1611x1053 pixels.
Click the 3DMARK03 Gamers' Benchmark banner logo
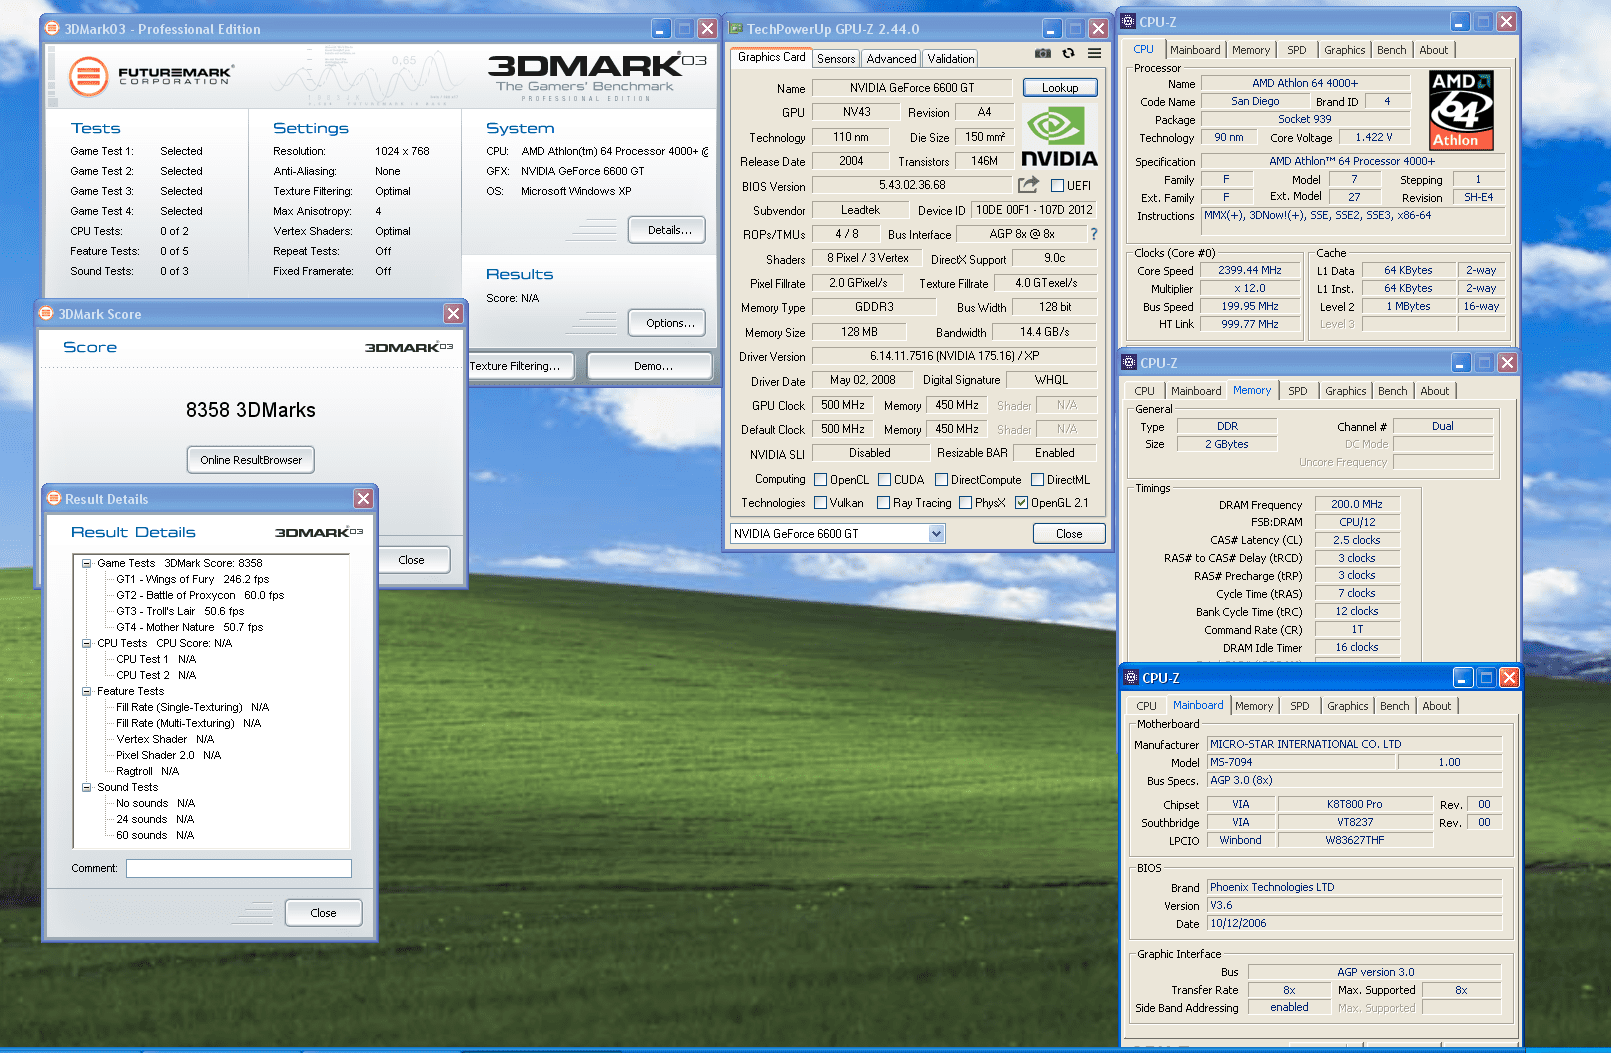tap(597, 77)
